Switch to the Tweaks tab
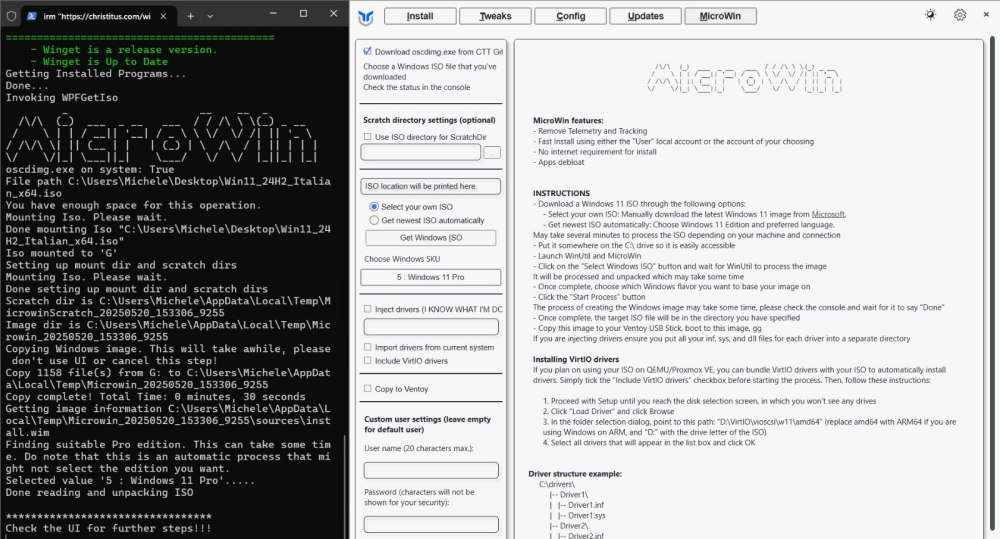1000x539 pixels. pyautogui.click(x=495, y=16)
